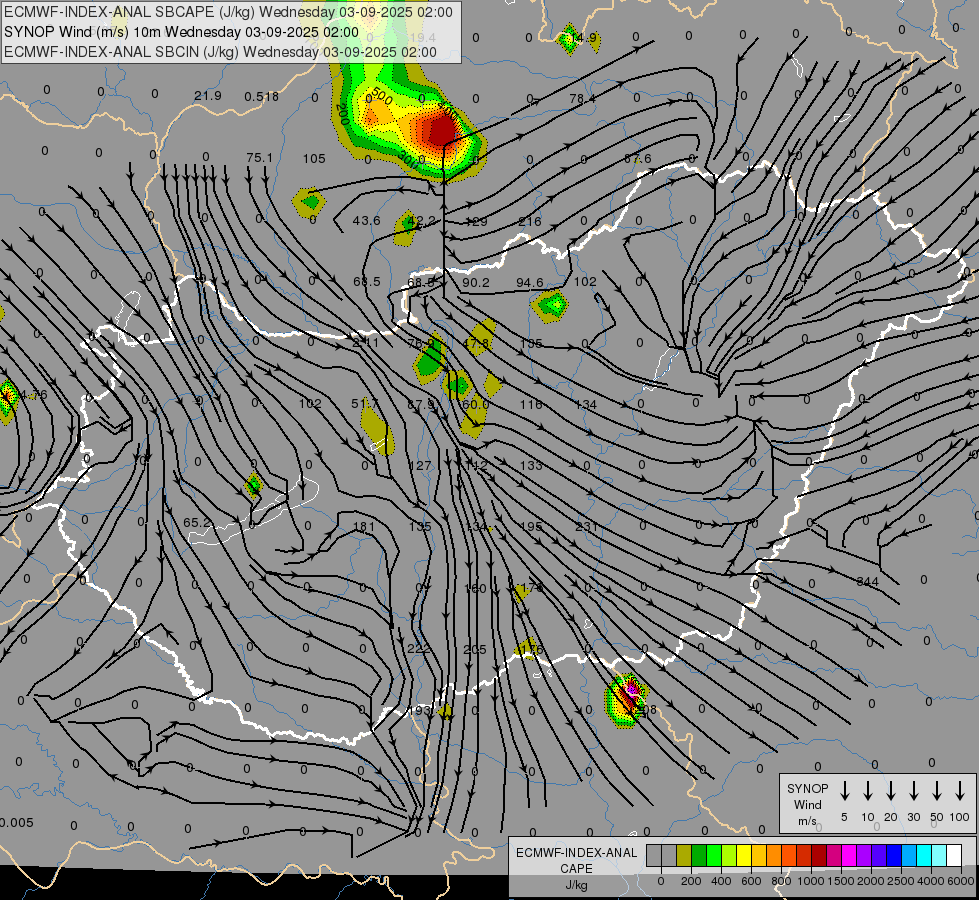Viewport: 979px width, 900px height.
Task: Click the 50 m/s wind arrow in legend
Action: [x=937, y=791]
